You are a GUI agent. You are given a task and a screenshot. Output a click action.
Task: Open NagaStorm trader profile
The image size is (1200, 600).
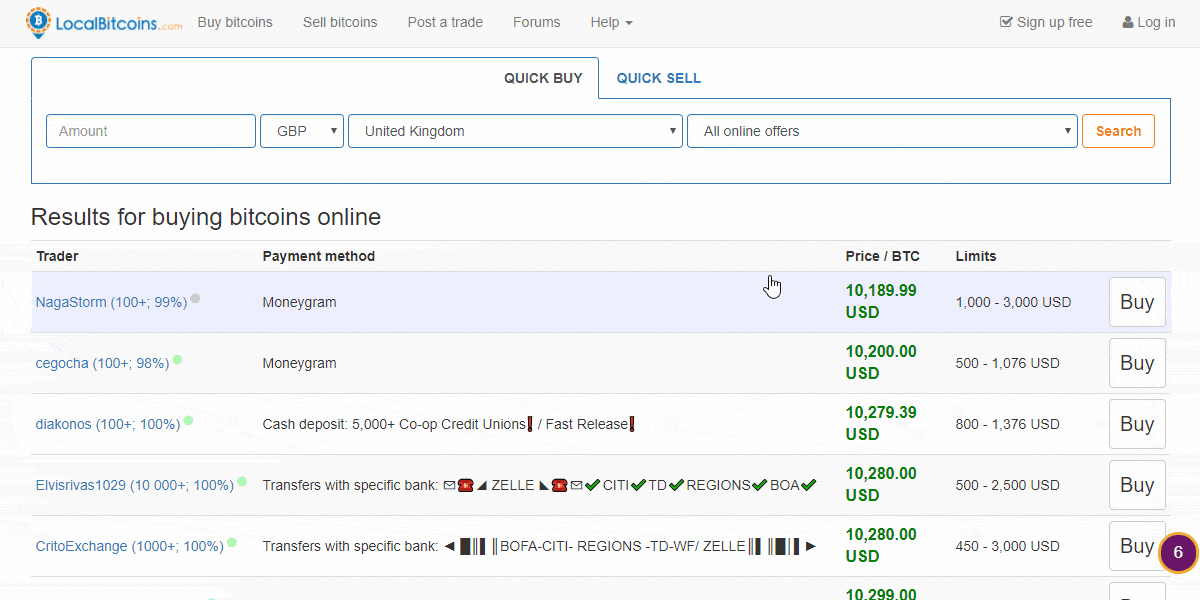click(111, 302)
